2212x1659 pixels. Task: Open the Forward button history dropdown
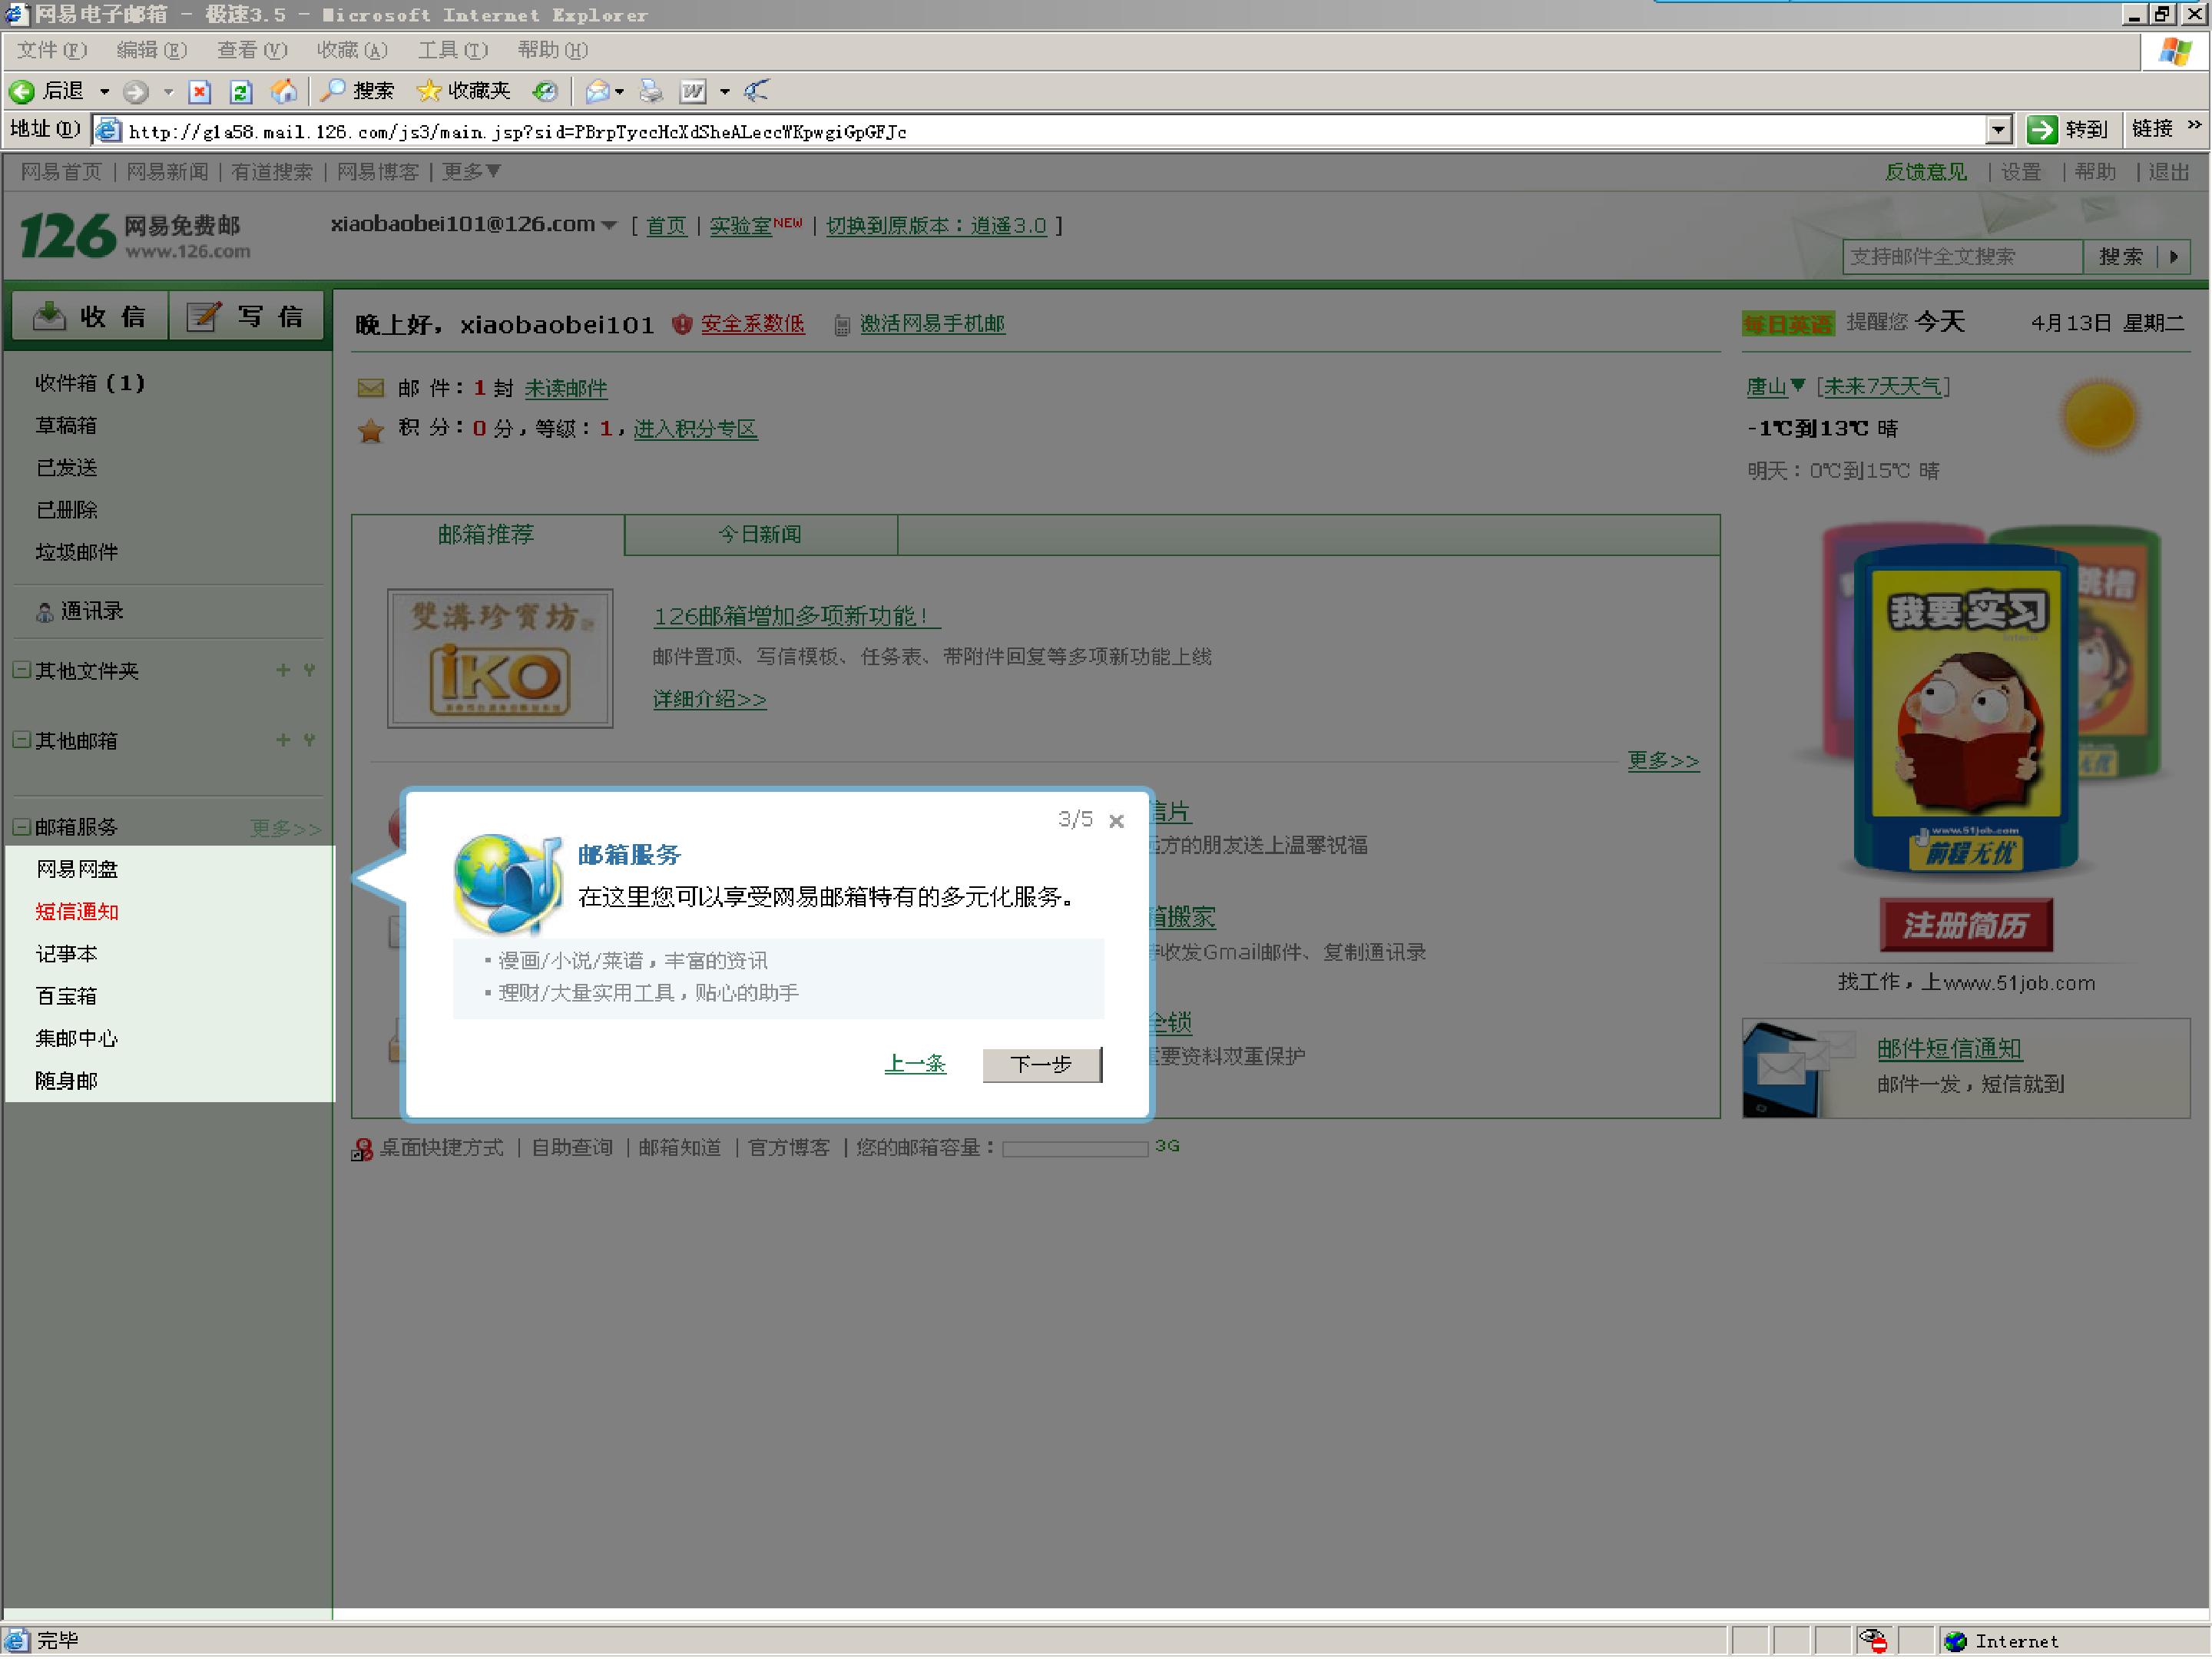pos(168,92)
